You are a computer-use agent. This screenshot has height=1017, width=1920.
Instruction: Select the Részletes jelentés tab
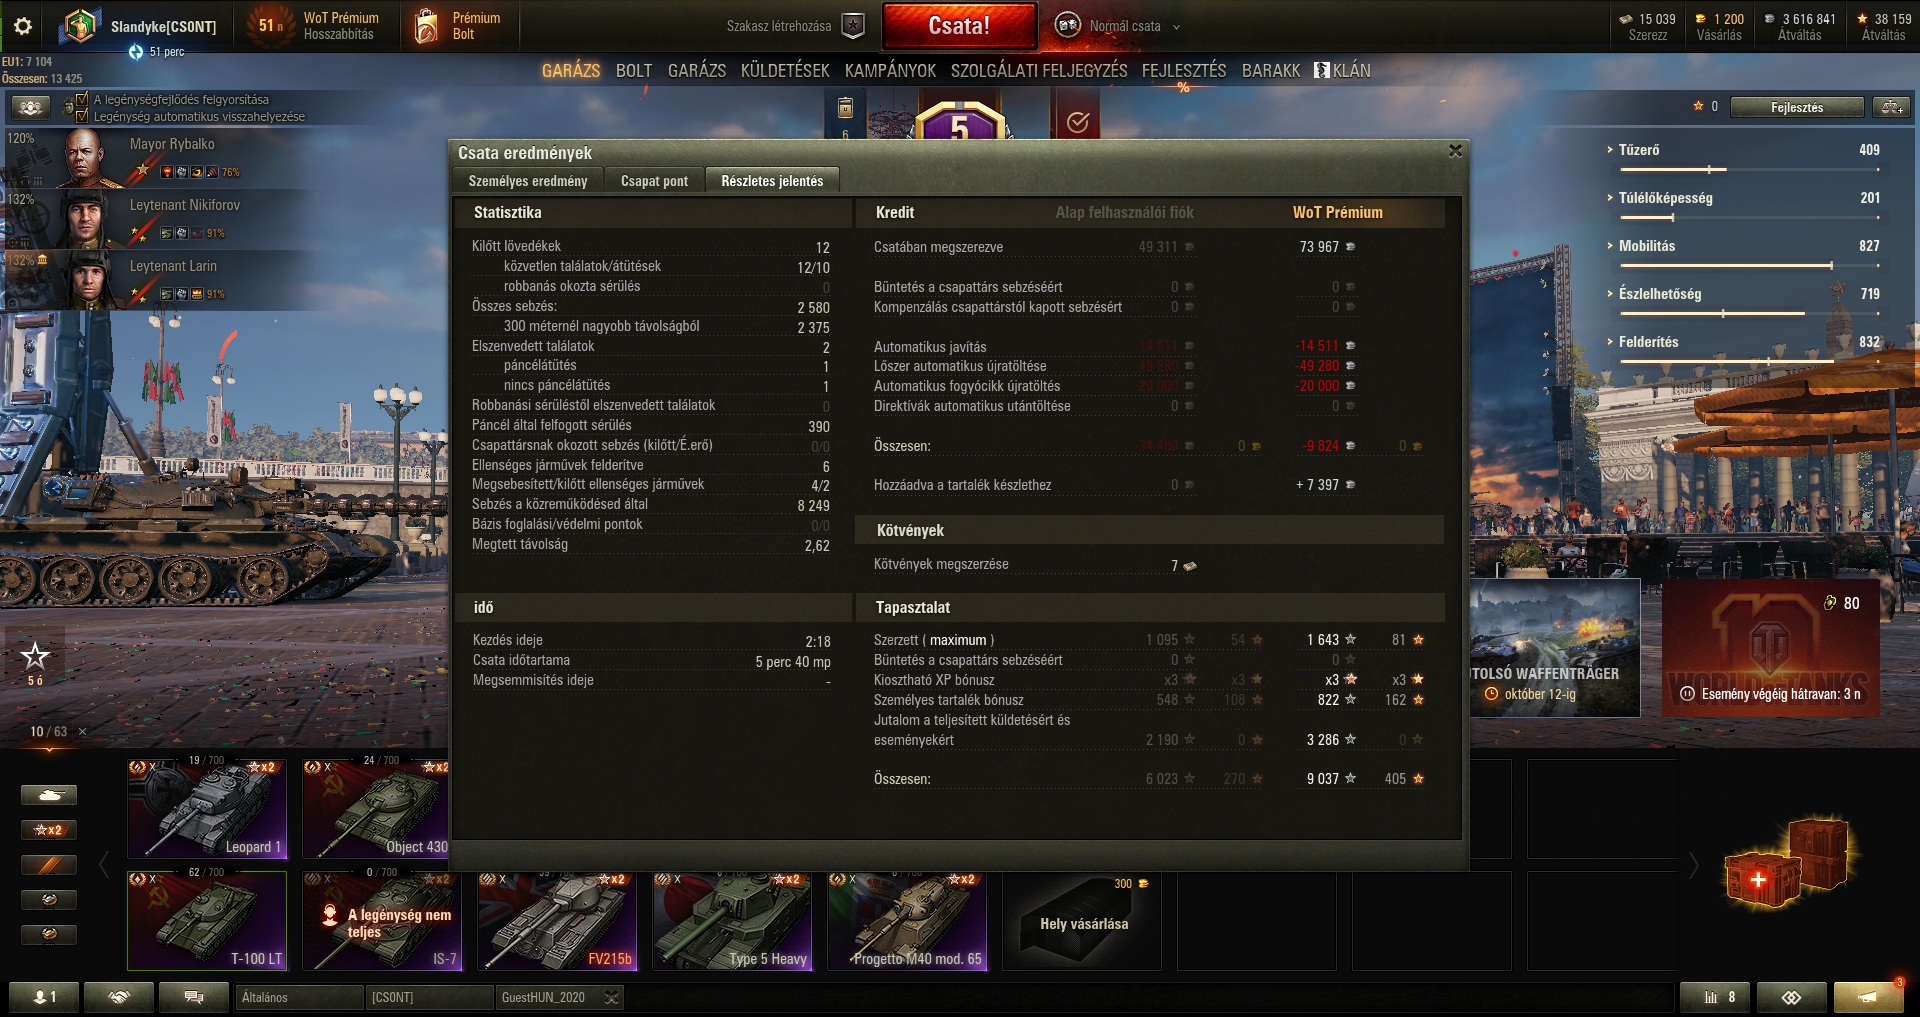click(772, 181)
